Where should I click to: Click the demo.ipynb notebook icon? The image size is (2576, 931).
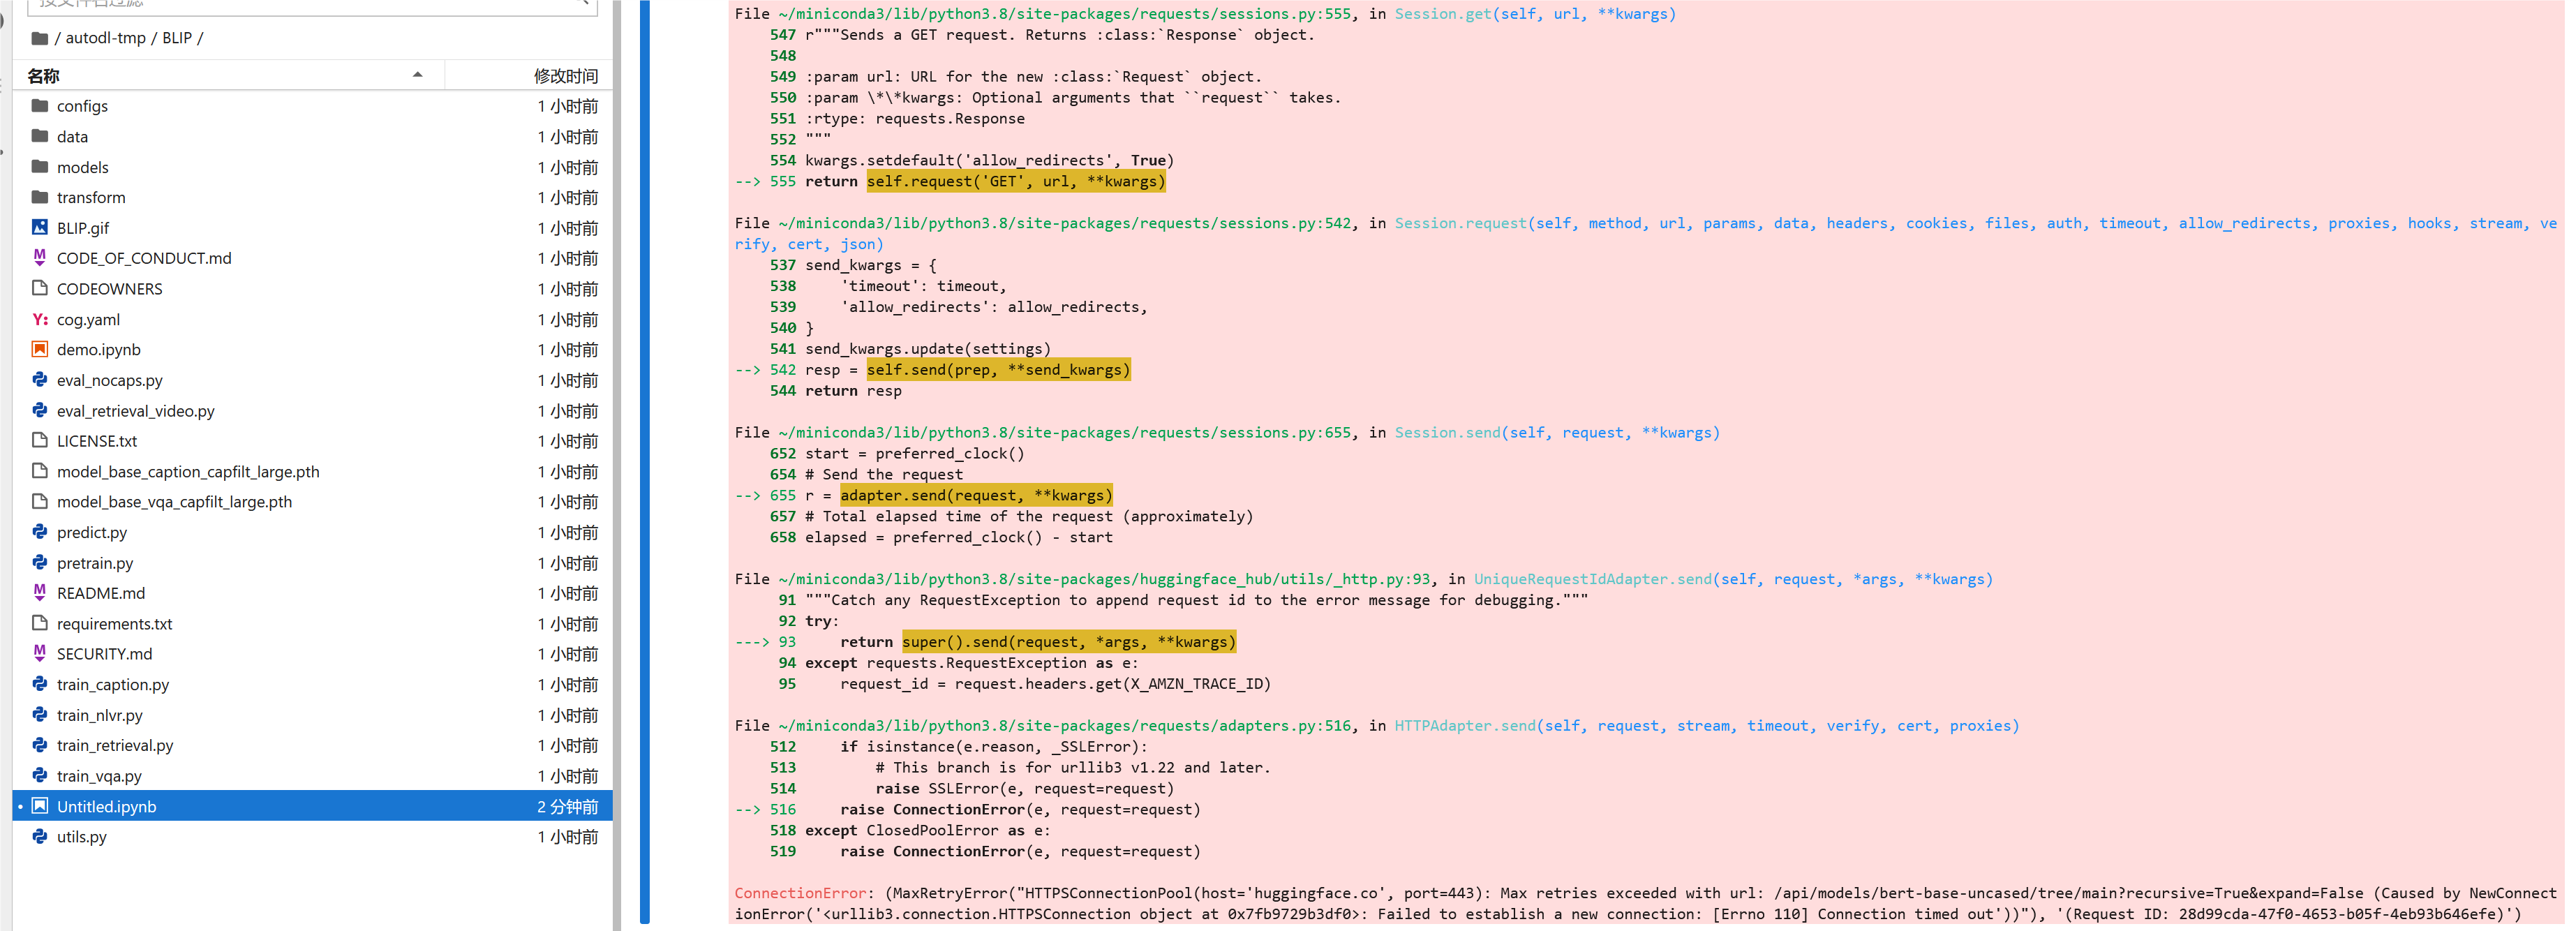coord(40,349)
